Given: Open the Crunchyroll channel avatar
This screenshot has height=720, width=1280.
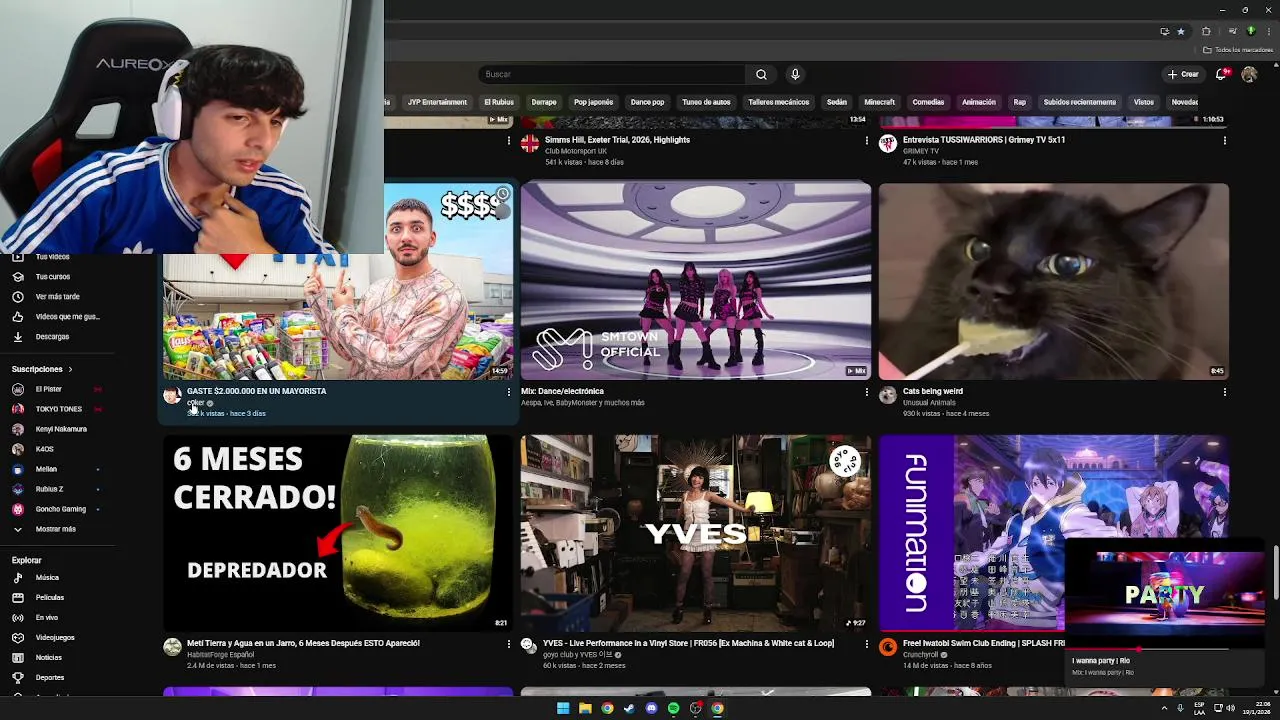Looking at the screenshot, I should coord(887,647).
